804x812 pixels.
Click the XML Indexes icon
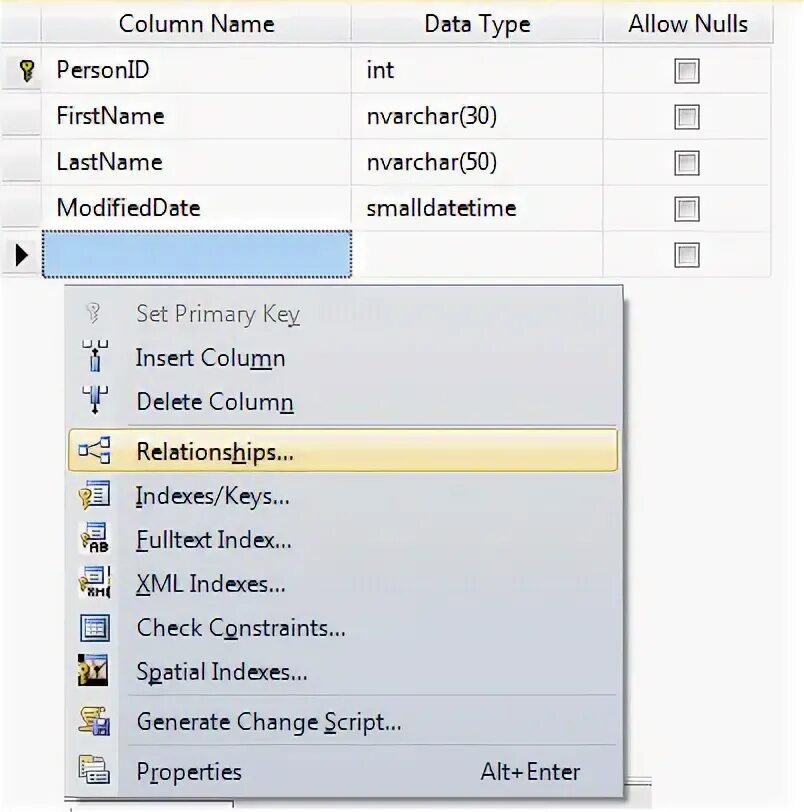click(x=94, y=584)
